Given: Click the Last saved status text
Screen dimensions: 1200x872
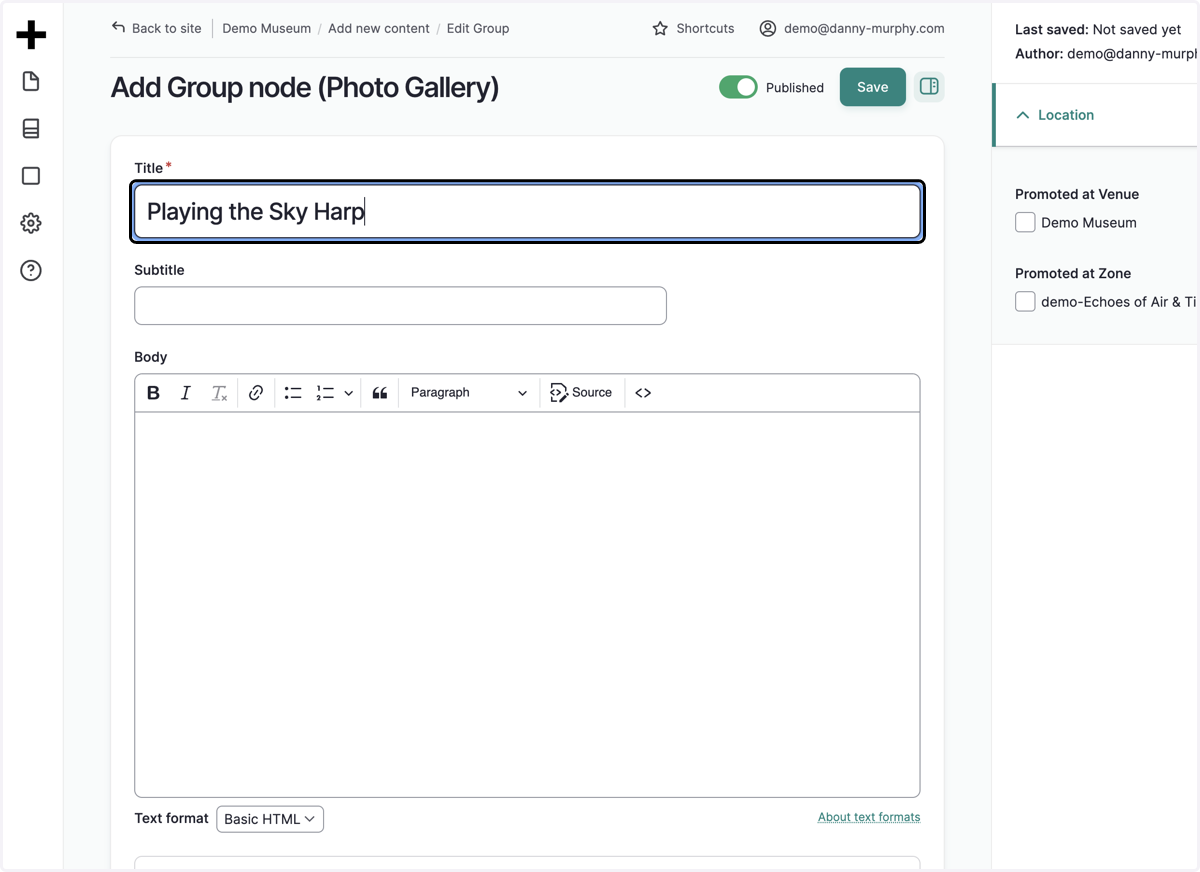Looking at the screenshot, I should click(1098, 30).
